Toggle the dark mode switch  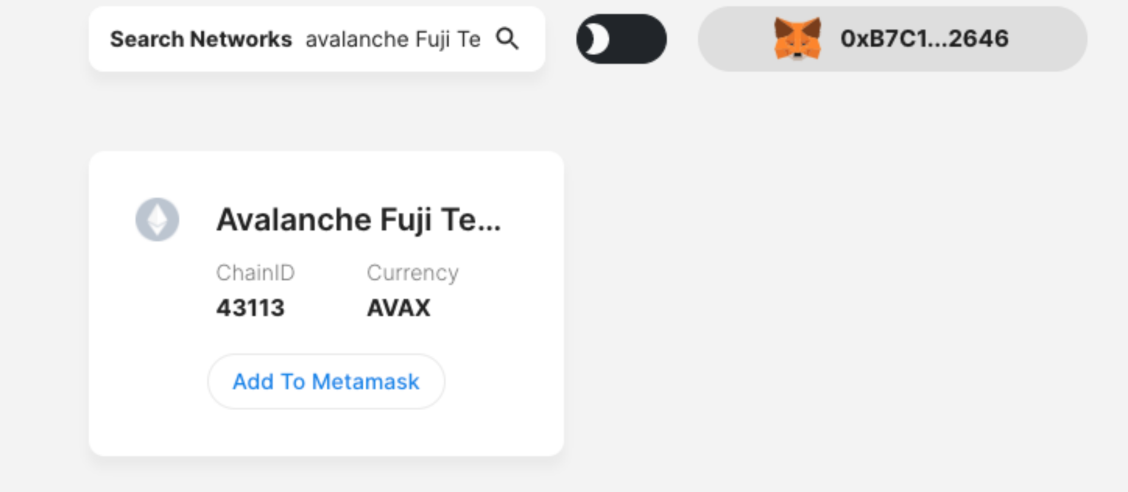[621, 39]
